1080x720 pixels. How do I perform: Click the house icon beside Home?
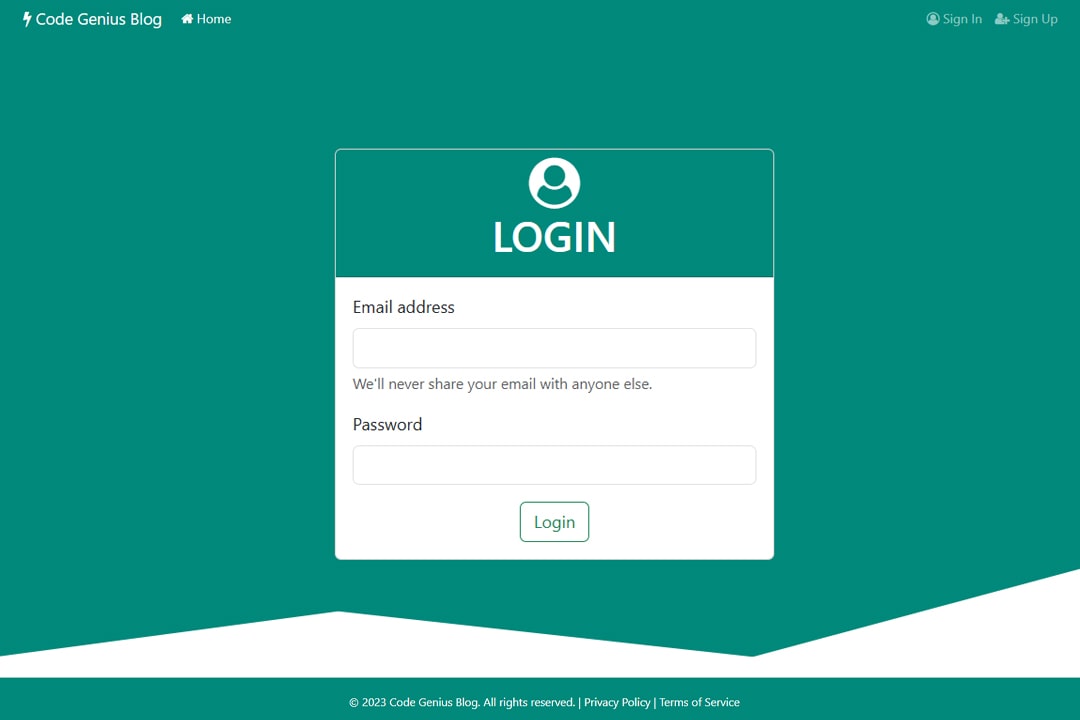point(187,19)
